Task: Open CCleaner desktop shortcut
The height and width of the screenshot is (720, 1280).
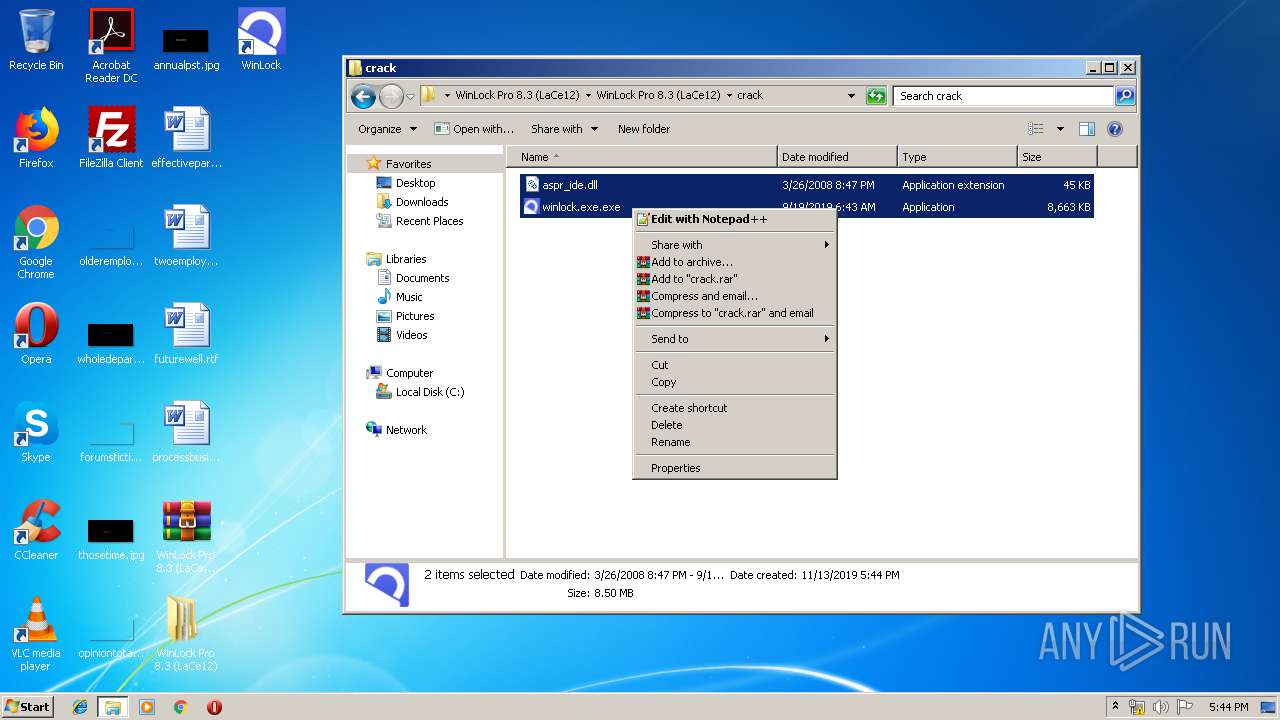Action: click(x=36, y=530)
